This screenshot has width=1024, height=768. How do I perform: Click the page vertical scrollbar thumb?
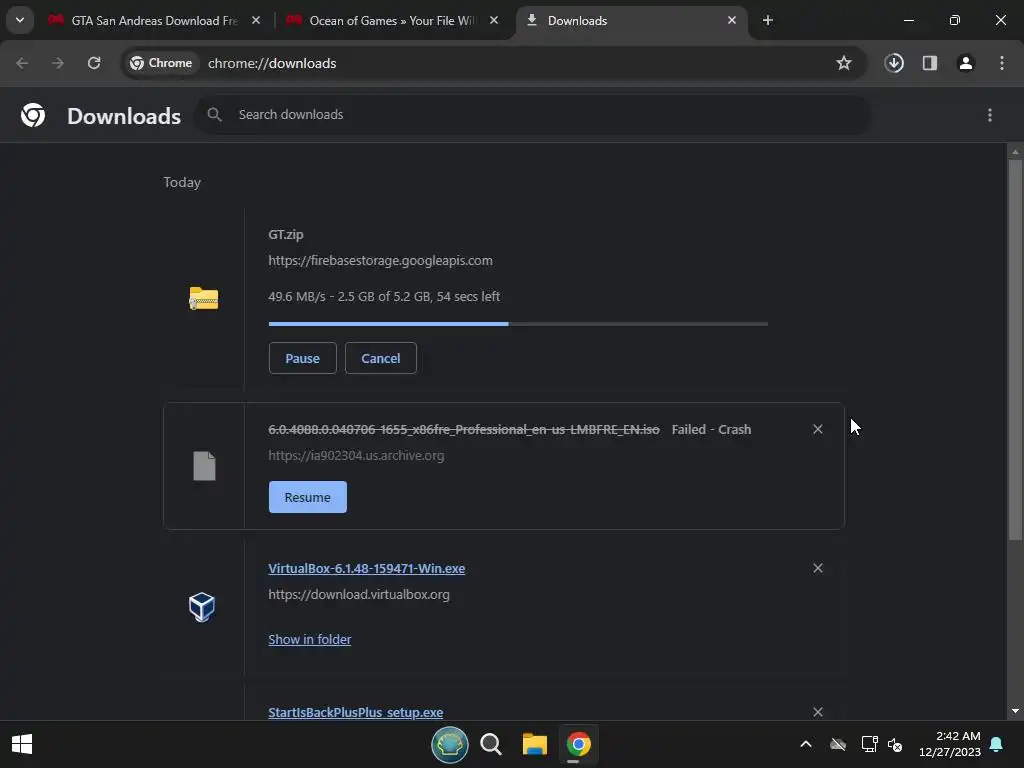tap(1015, 349)
